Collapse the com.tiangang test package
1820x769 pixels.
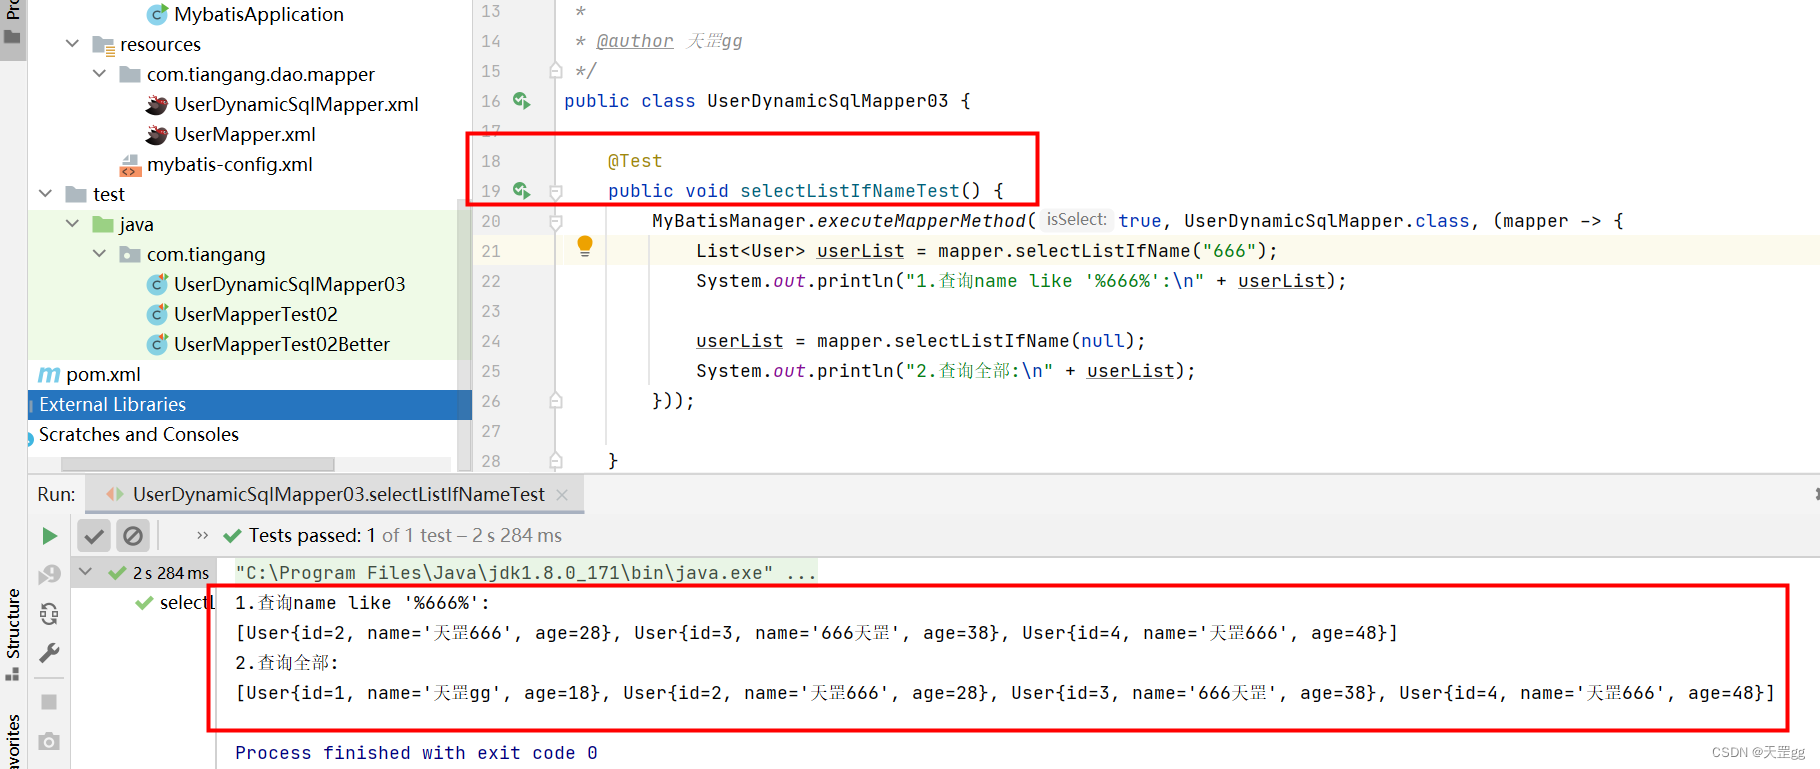(x=99, y=254)
